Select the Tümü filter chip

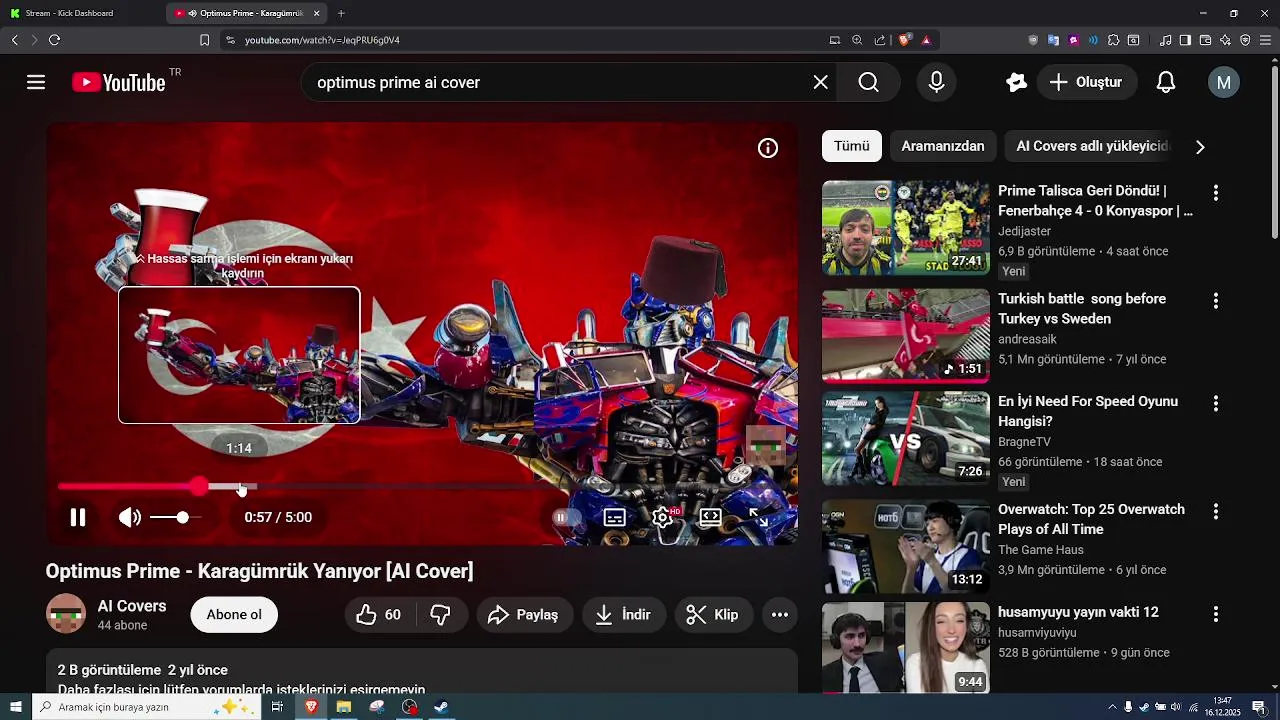pyautogui.click(x=852, y=146)
